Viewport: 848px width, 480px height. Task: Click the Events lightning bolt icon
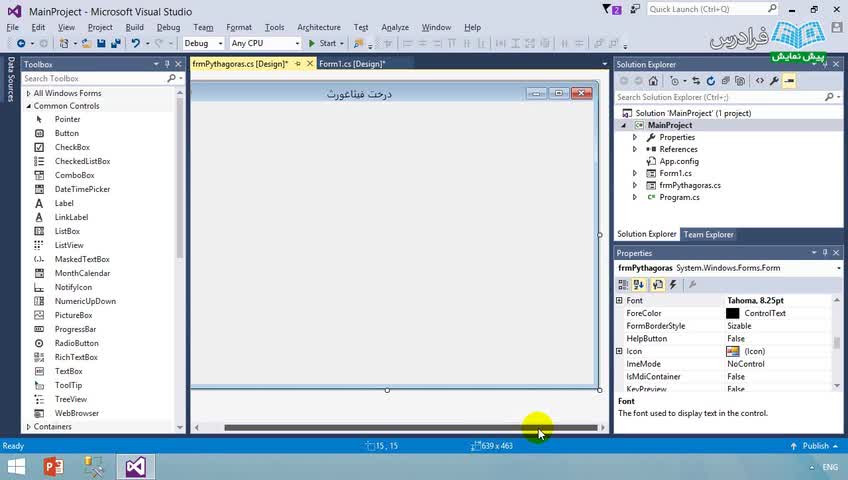tap(673, 284)
